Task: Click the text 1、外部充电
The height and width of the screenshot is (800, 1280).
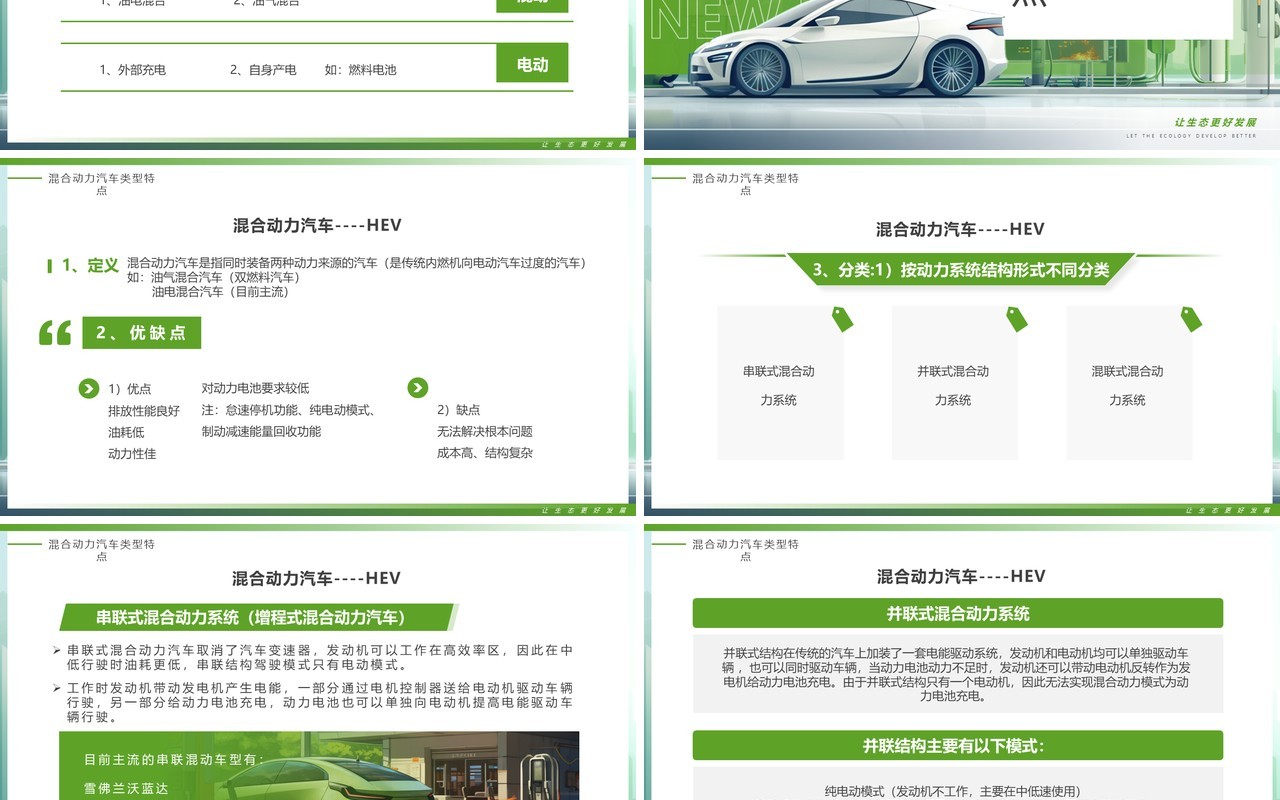Action: click(132, 70)
